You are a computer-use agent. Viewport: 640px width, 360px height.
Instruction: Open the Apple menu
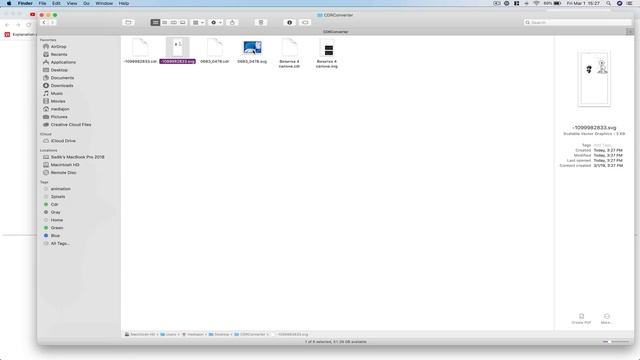9,3
